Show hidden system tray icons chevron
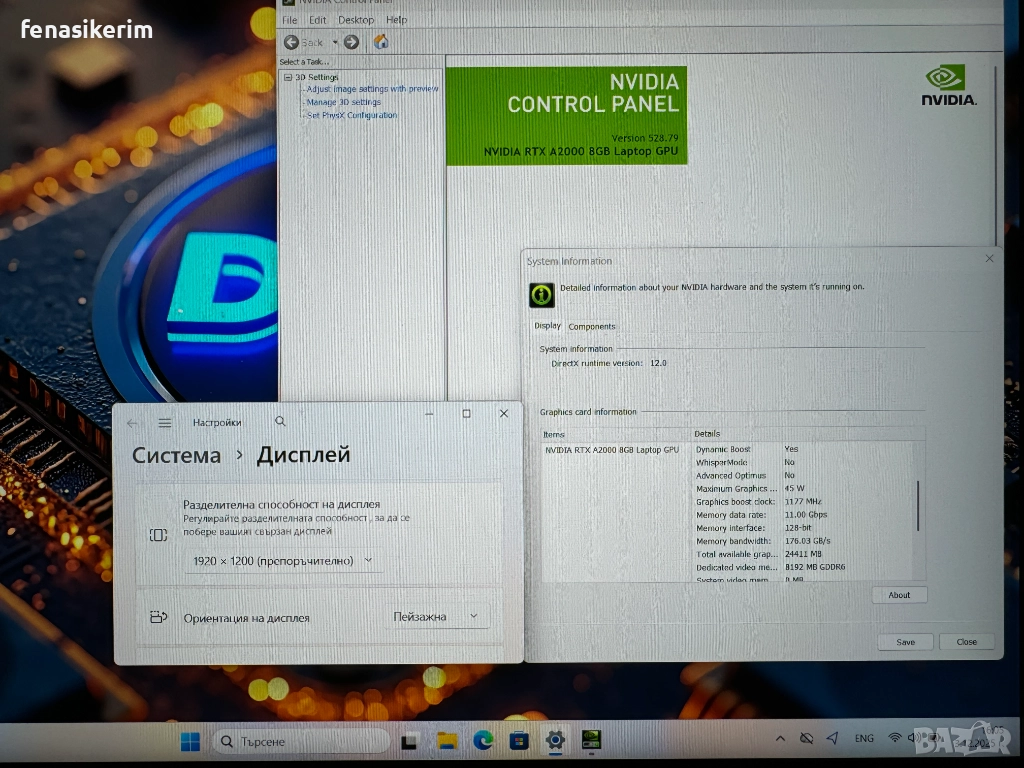The image size is (1024, 768). pyautogui.click(x=780, y=739)
